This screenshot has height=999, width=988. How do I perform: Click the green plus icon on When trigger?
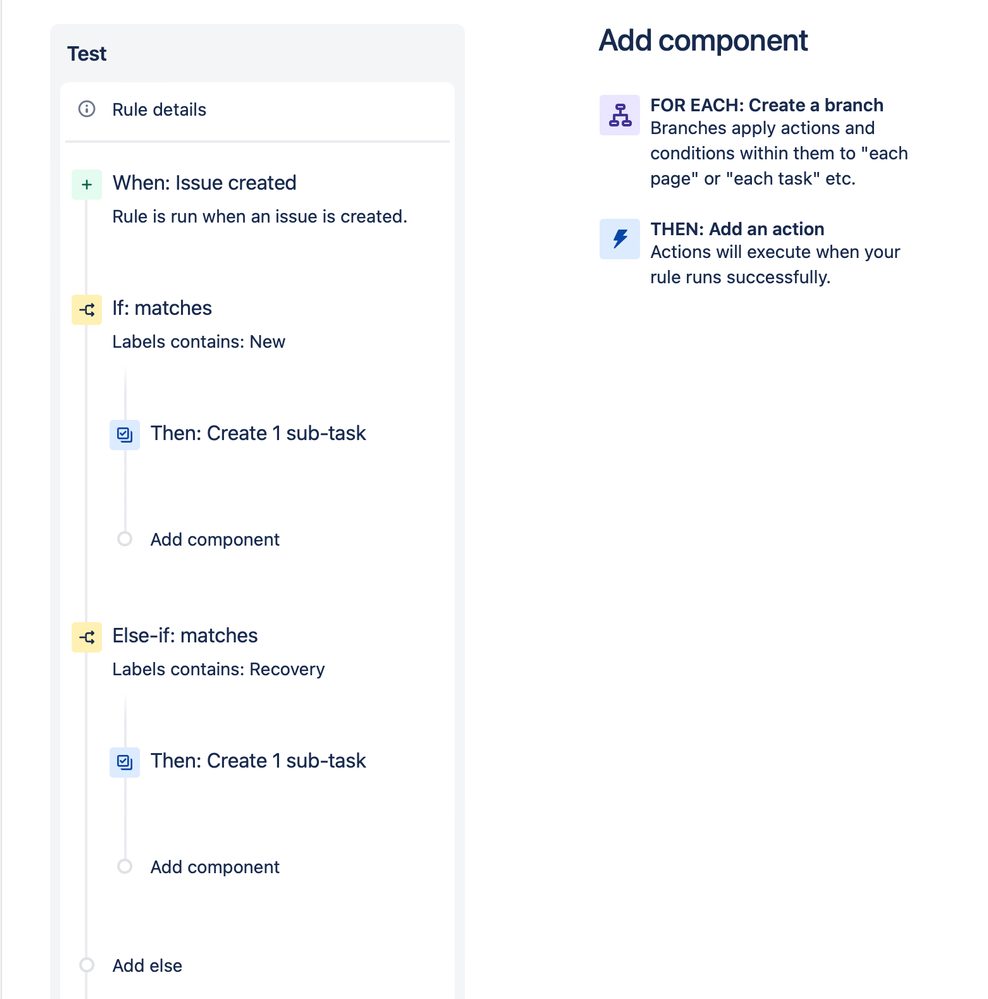tap(86, 184)
